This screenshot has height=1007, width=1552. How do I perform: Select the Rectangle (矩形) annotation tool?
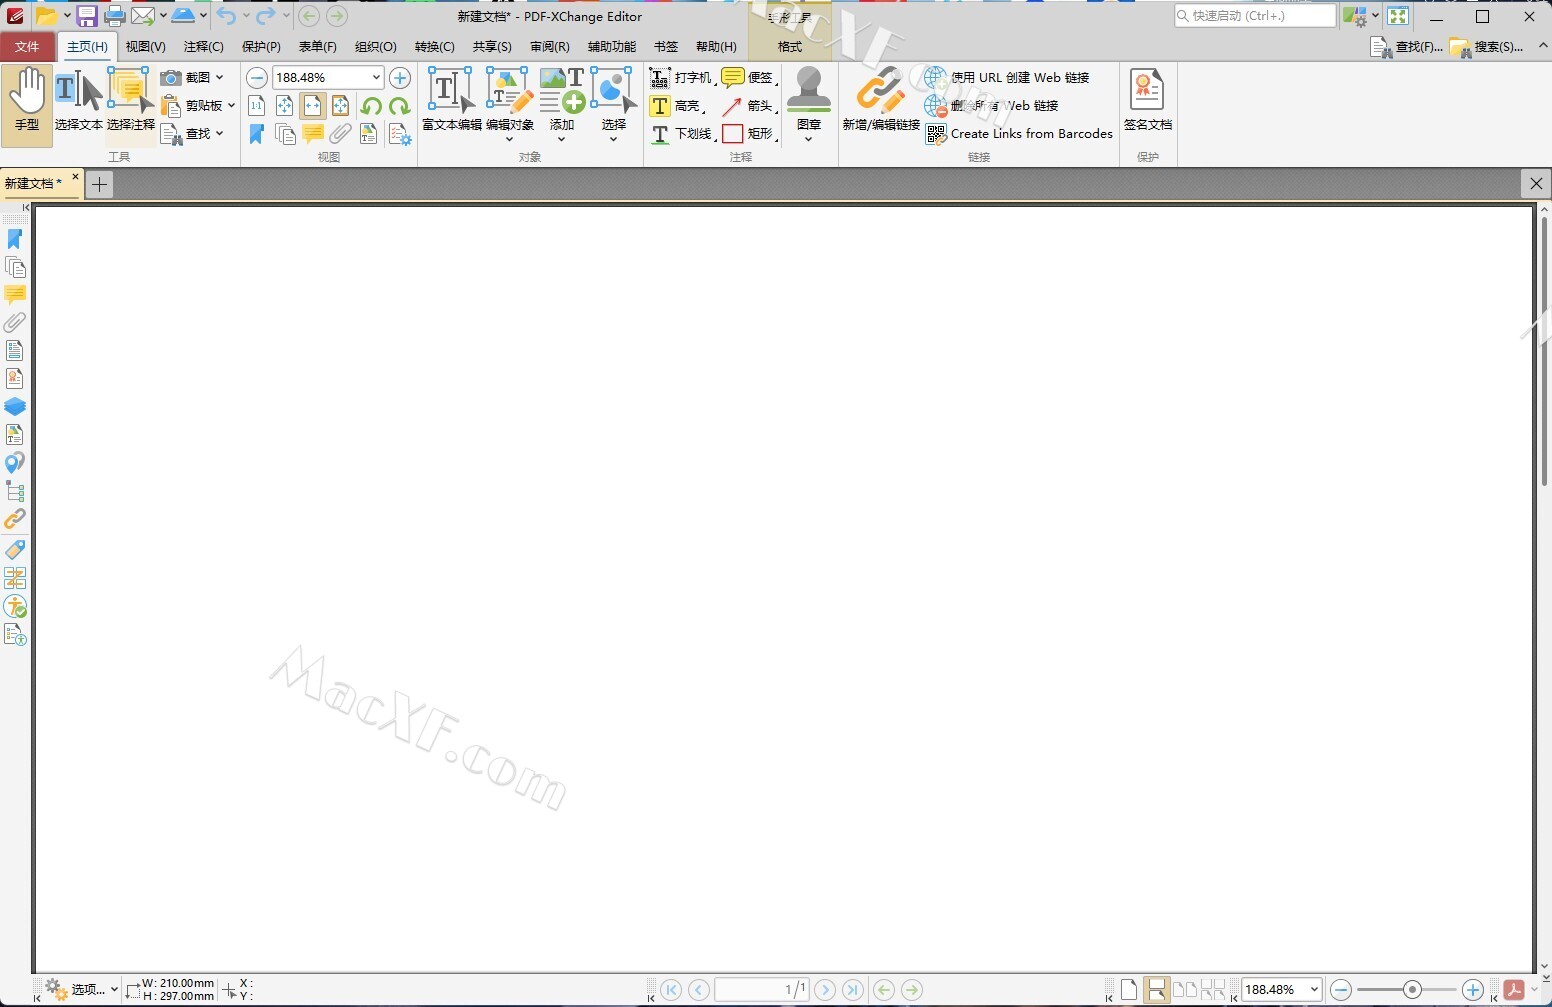click(x=748, y=133)
